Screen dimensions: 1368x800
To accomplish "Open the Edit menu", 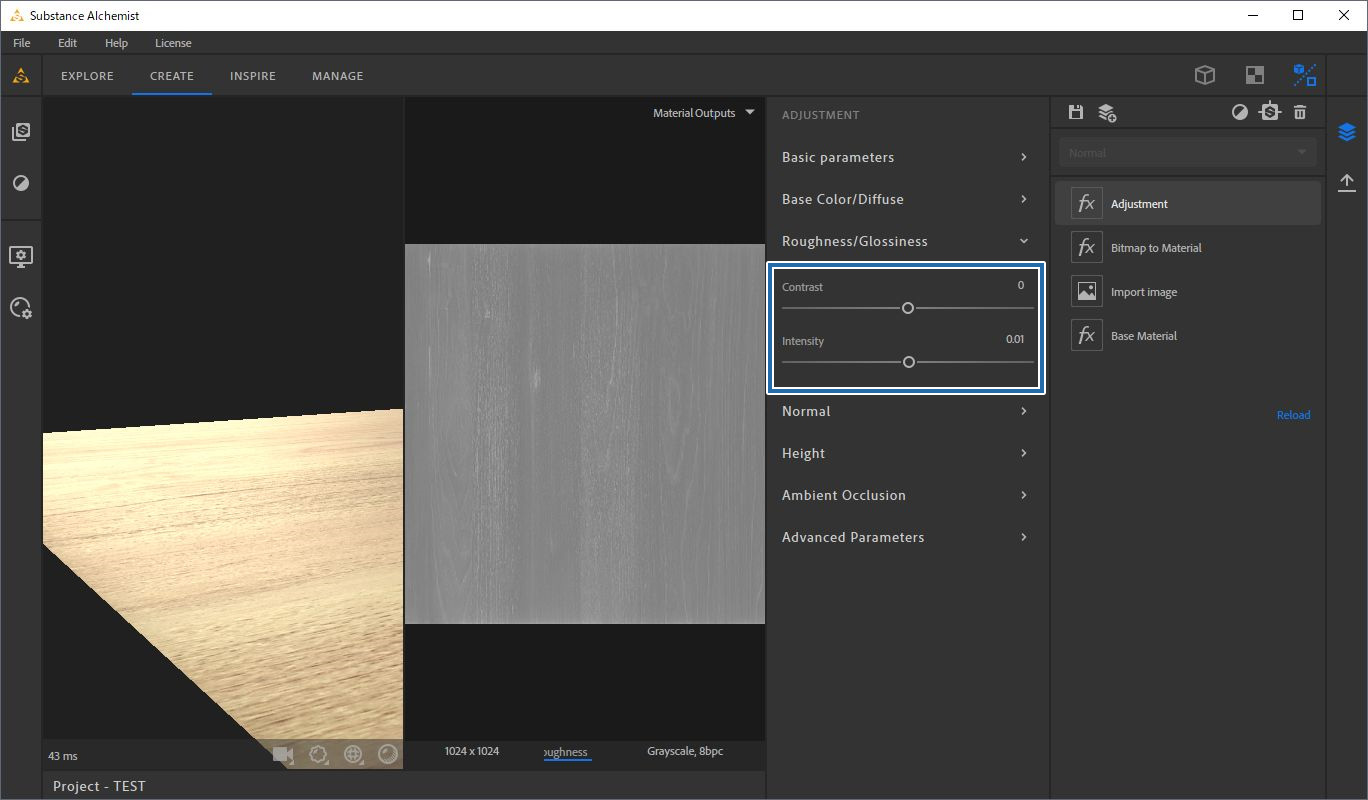I will click(67, 43).
